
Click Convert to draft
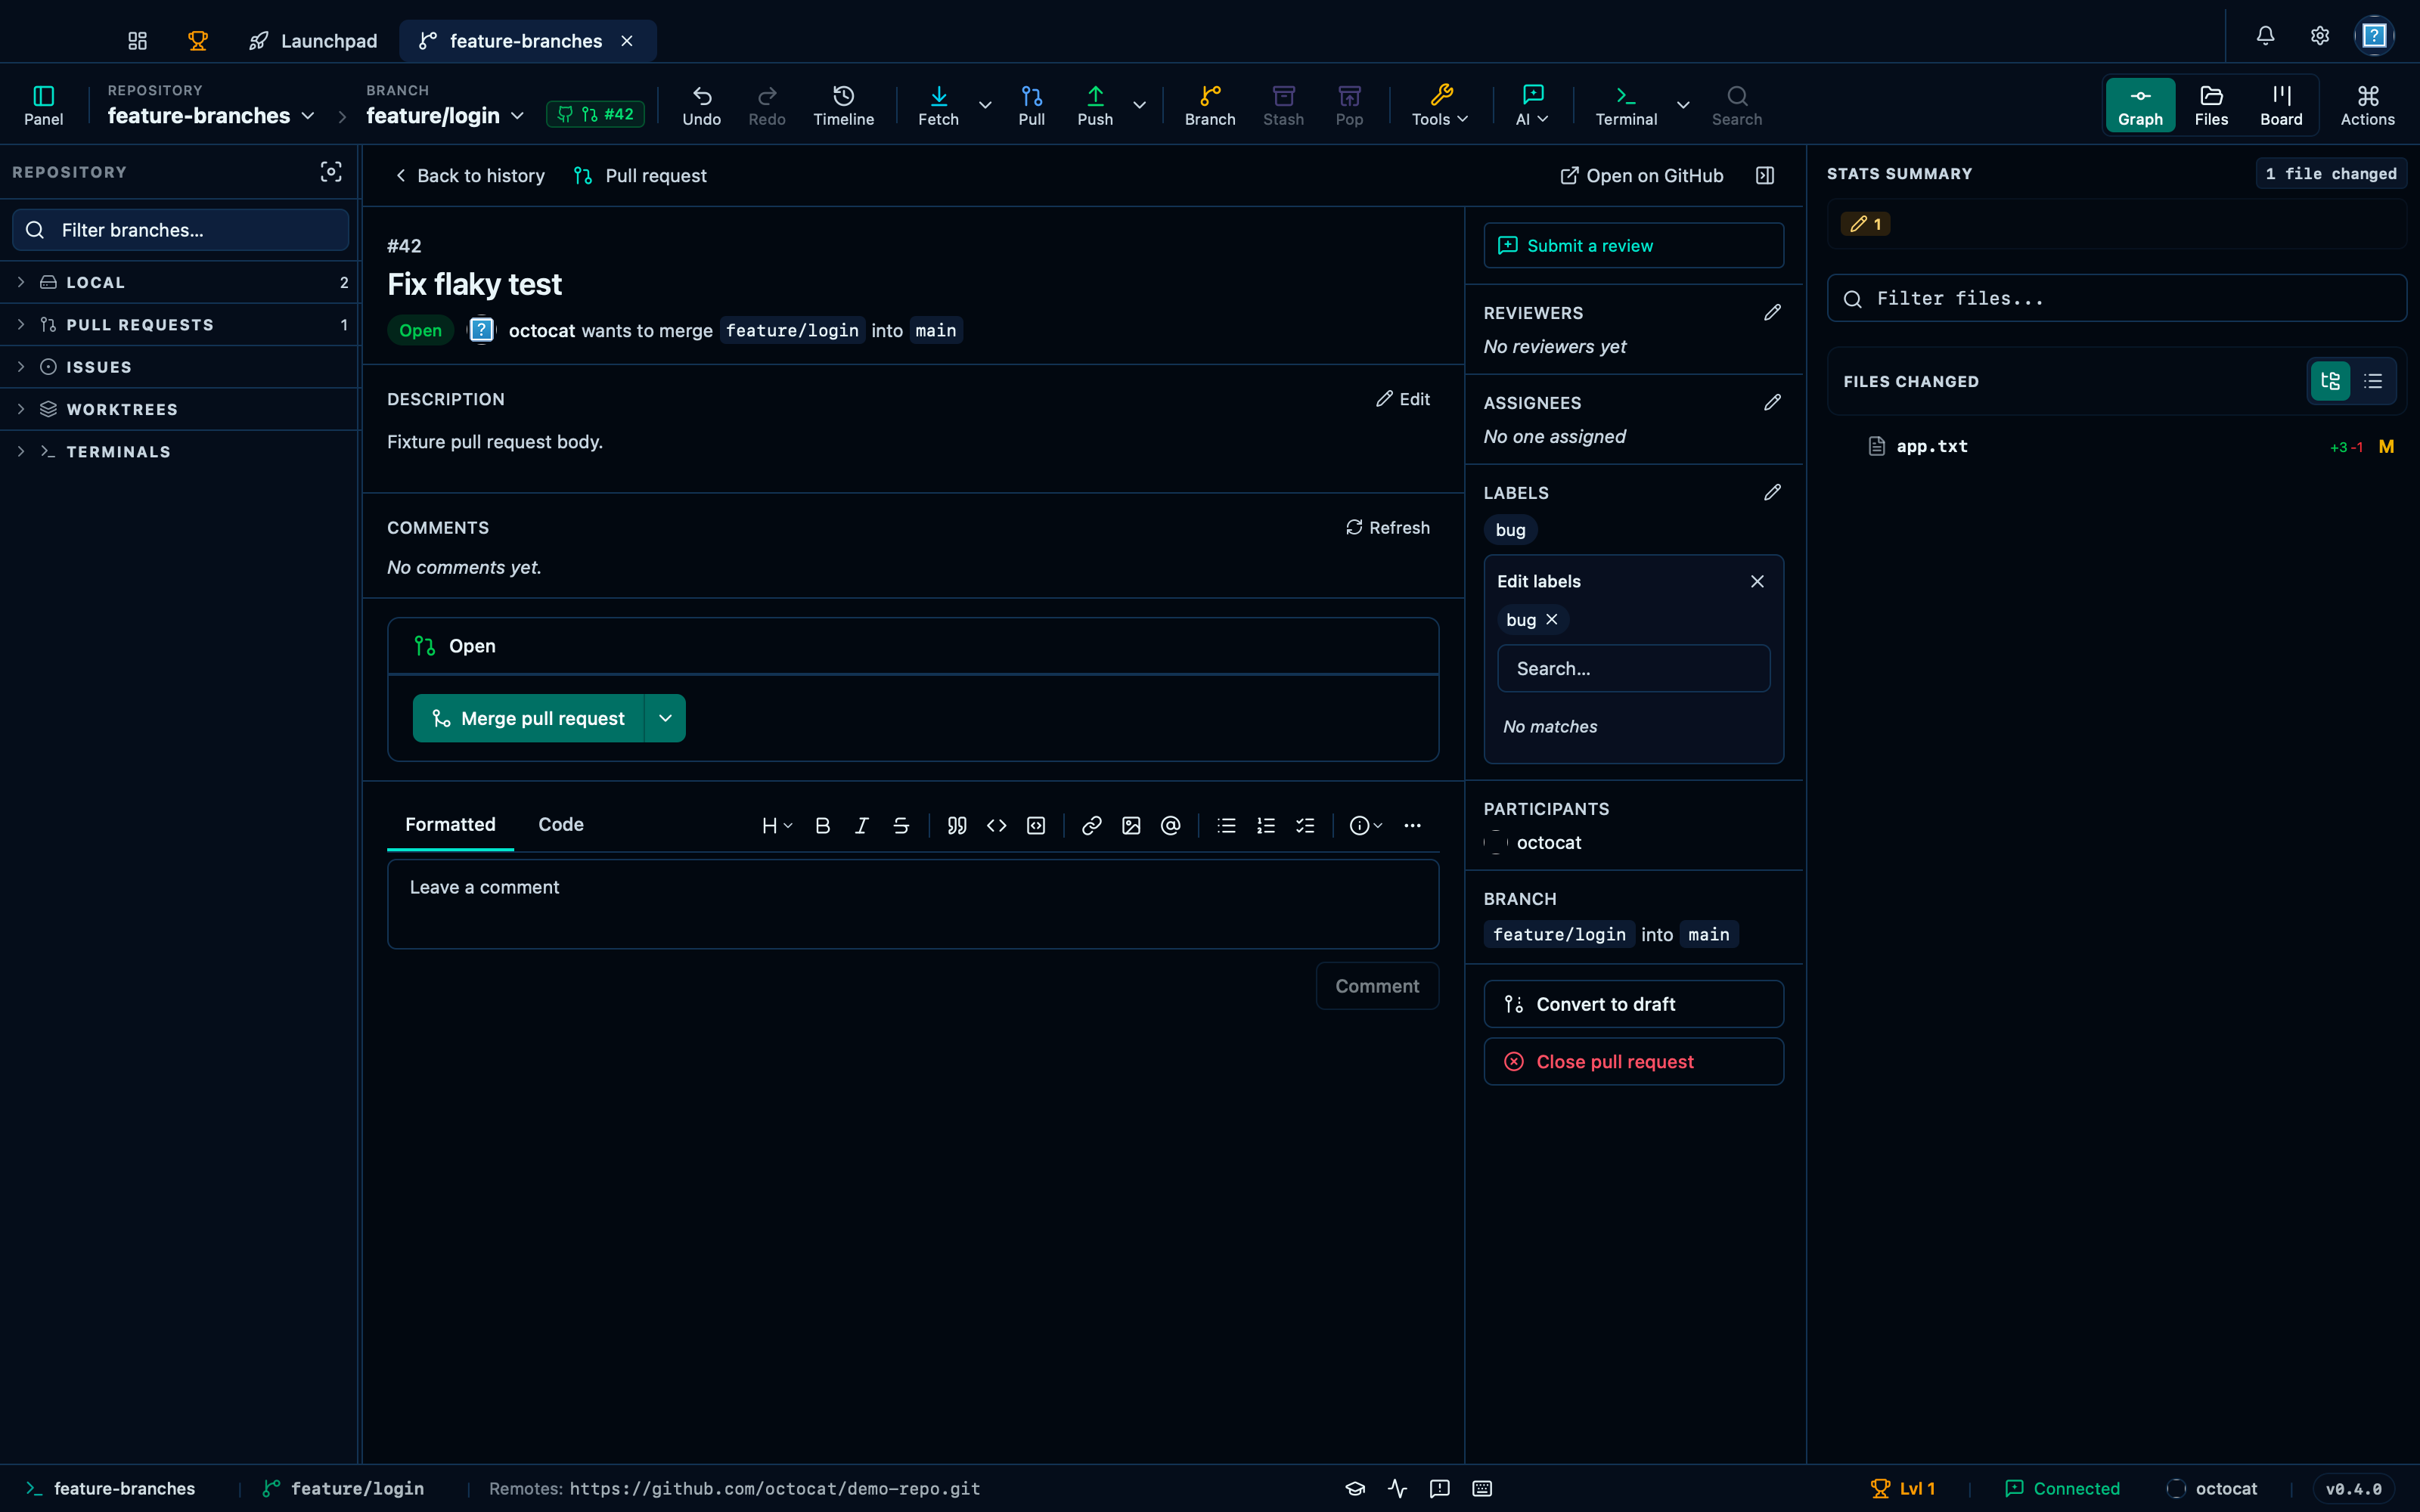click(x=1633, y=1004)
